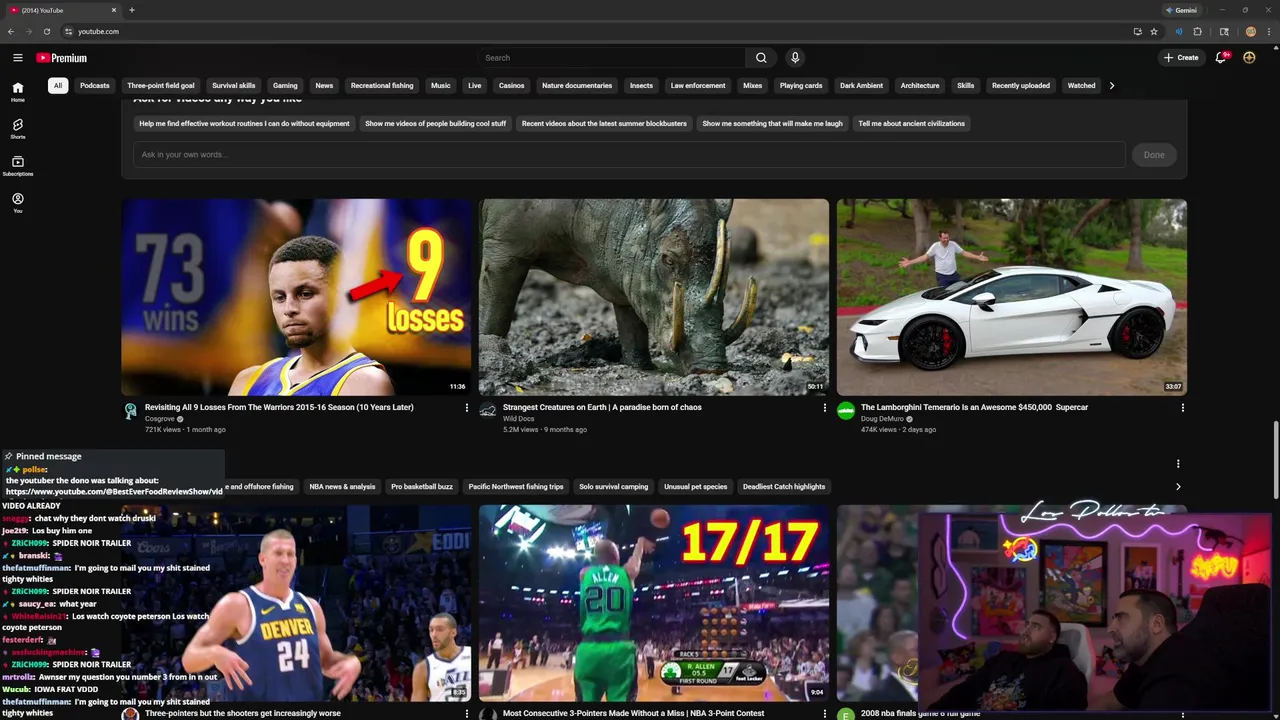The image size is (1280, 720).
Task: Open the Strangest Creatures on Earth title
Action: (x=602, y=407)
